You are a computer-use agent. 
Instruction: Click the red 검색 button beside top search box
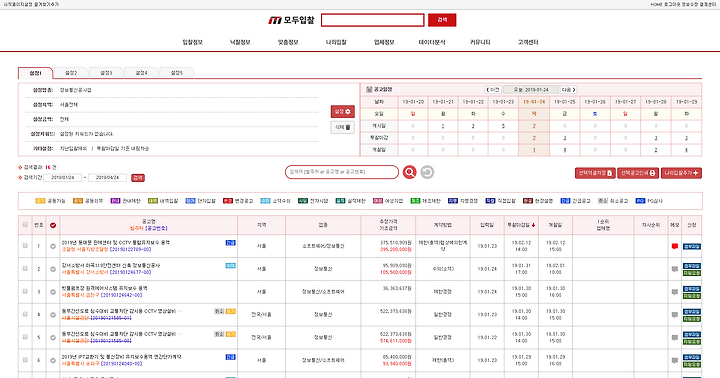[x=442, y=20]
